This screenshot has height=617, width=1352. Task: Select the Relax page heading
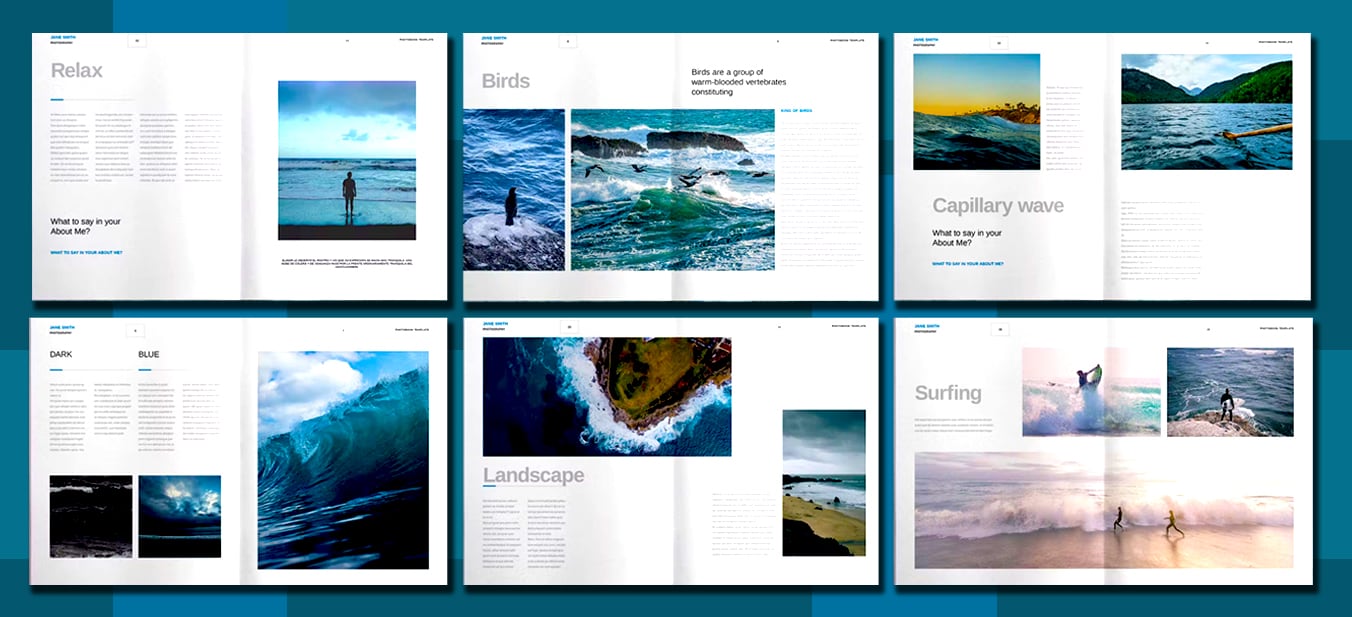click(x=77, y=70)
